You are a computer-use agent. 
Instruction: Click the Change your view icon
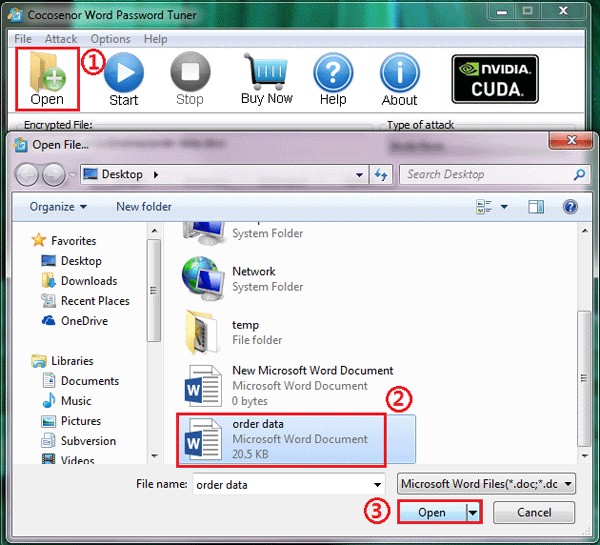pyautogui.click(x=484, y=207)
